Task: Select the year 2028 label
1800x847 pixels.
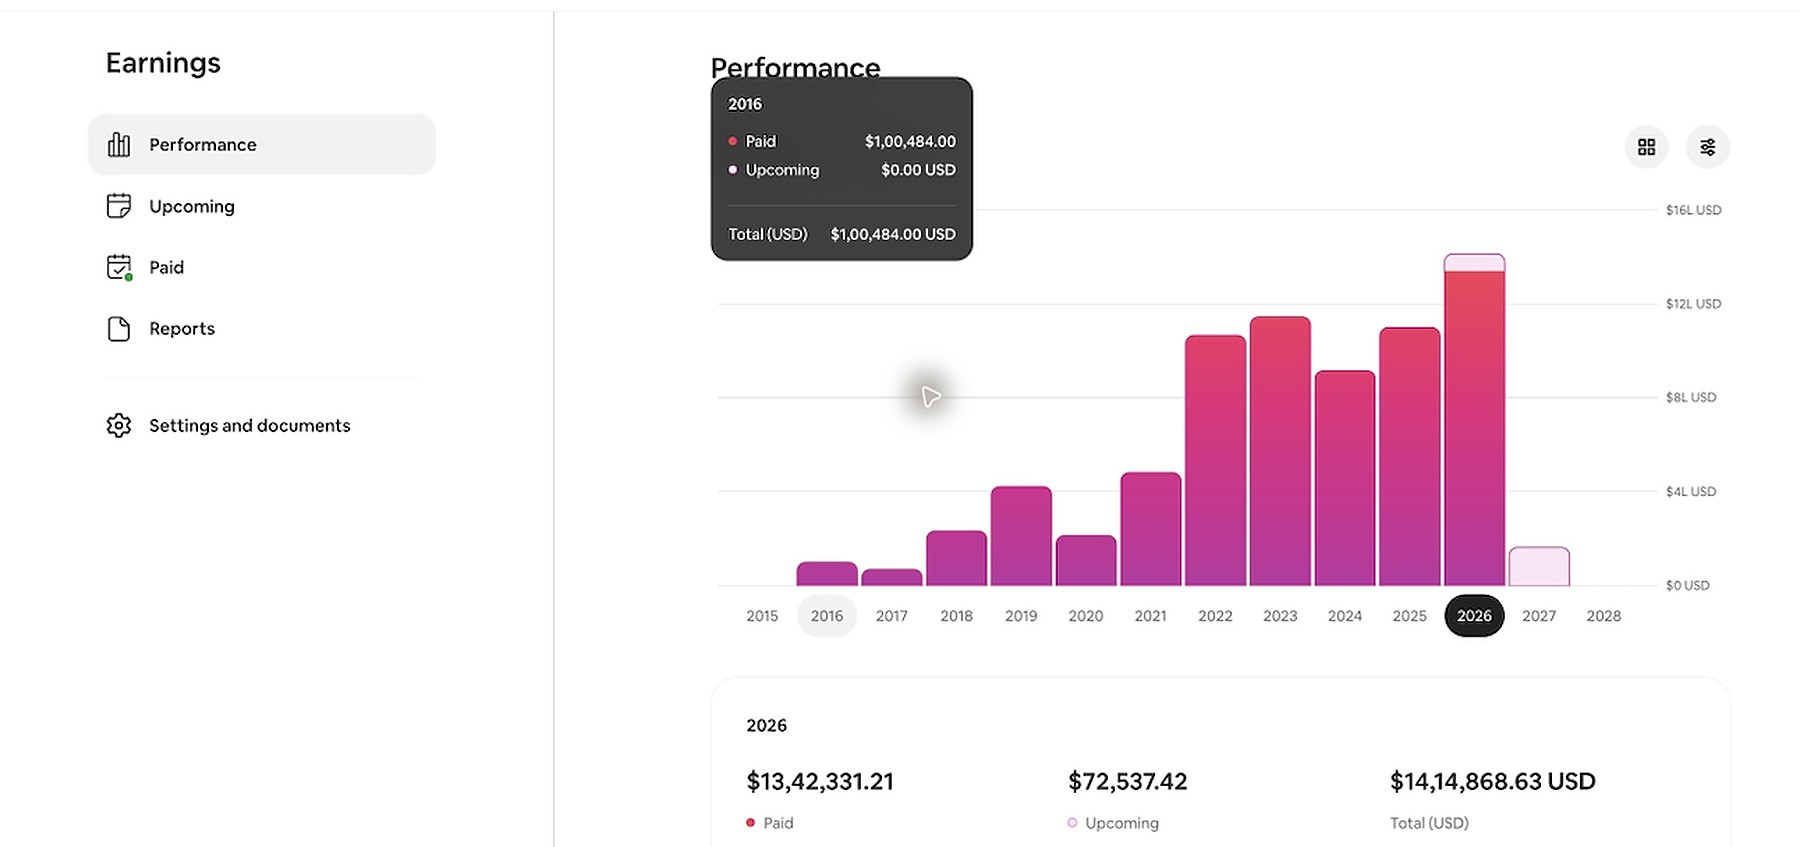Action: 1604,616
